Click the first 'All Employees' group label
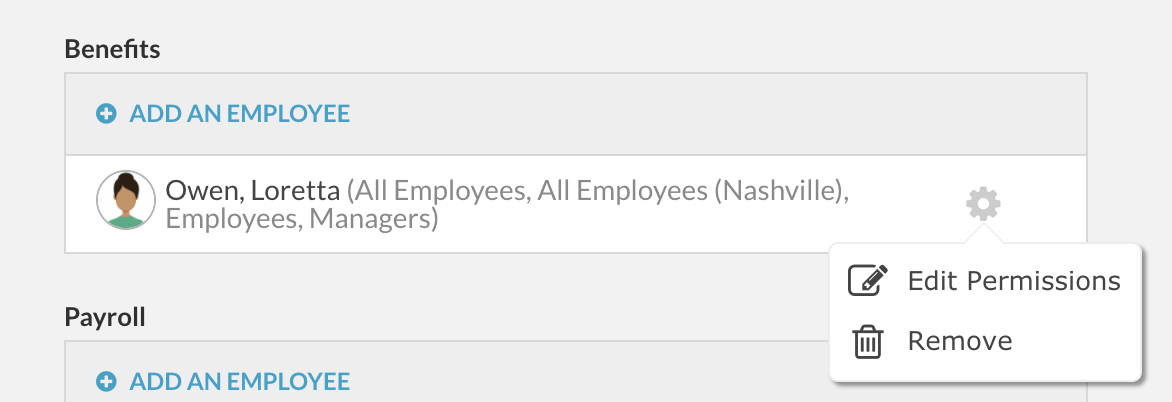The image size is (1172, 402). click(x=438, y=192)
